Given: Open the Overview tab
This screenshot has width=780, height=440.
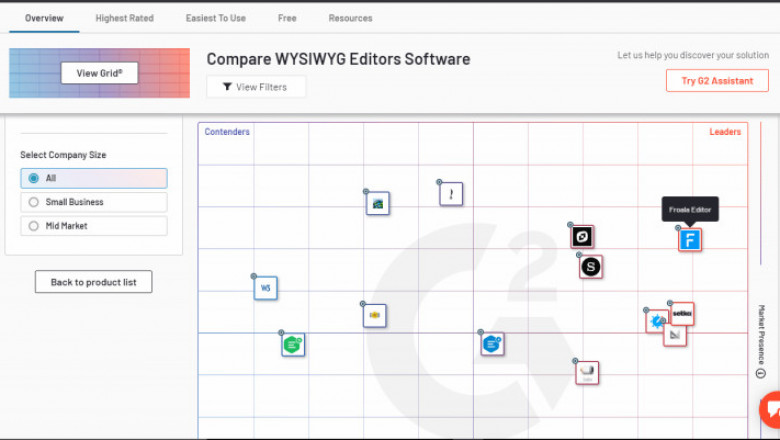Looking at the screenshot, I should coord(44,18).
